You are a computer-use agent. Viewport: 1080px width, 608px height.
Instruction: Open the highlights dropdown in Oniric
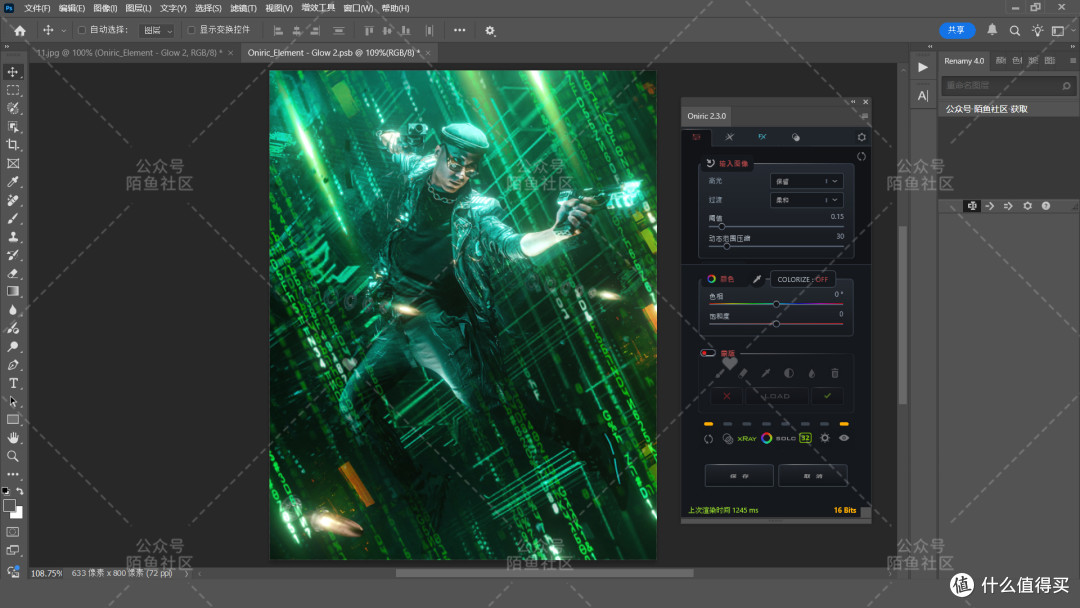click(806, 181)
